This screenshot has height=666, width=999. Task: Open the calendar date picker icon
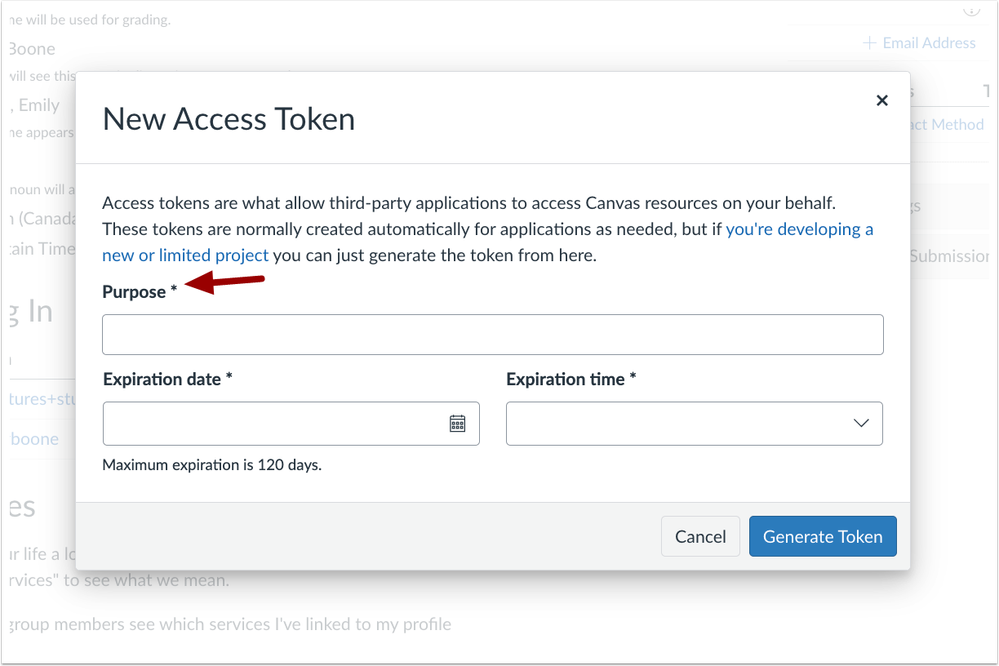[457, 424]
